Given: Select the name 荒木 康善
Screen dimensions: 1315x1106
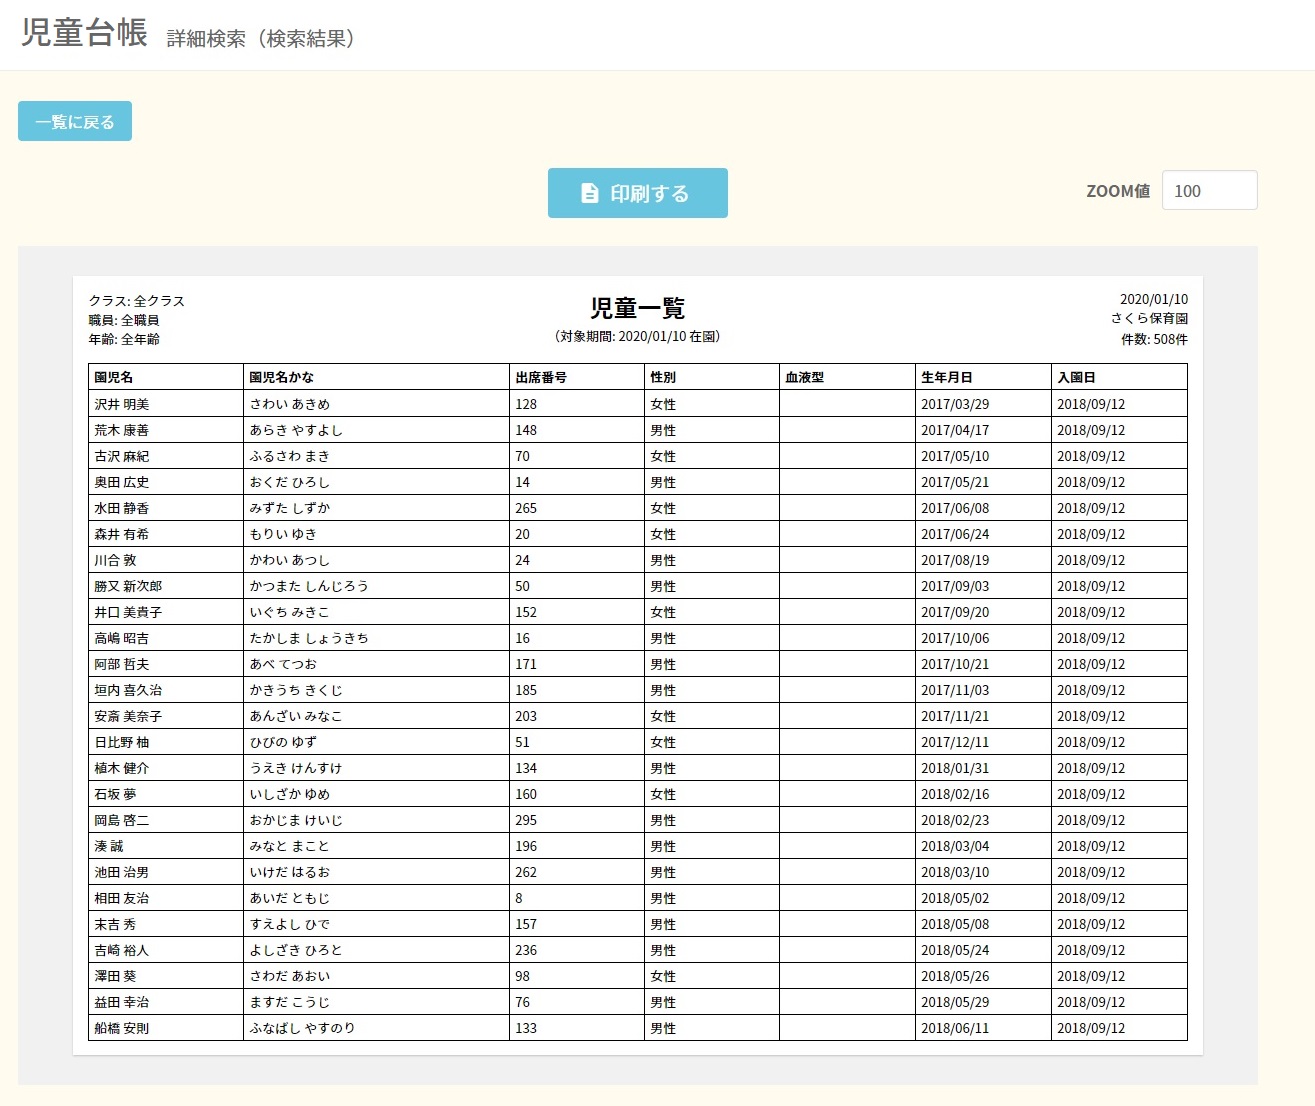Looking at the screenshot, I should point(122,430).
